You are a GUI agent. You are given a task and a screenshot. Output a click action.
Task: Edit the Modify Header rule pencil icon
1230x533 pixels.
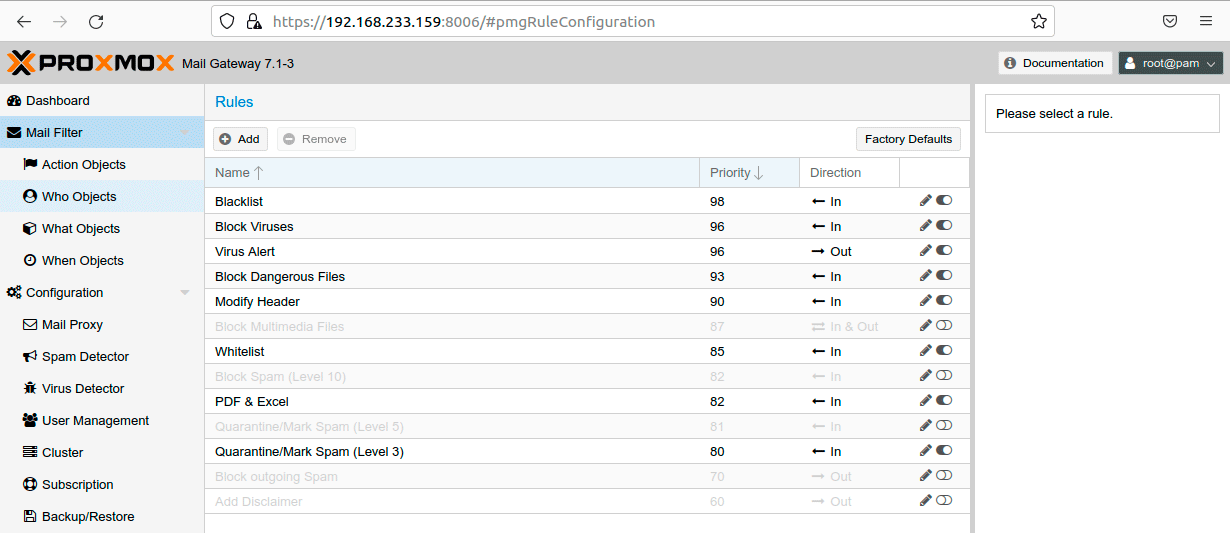[x=926, y=300]
